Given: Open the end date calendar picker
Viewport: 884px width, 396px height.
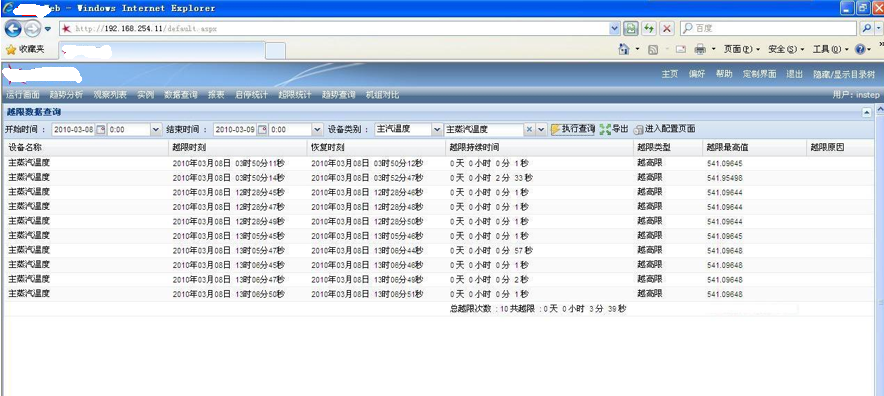Looking at the screenshot, I should click(262, 130).
